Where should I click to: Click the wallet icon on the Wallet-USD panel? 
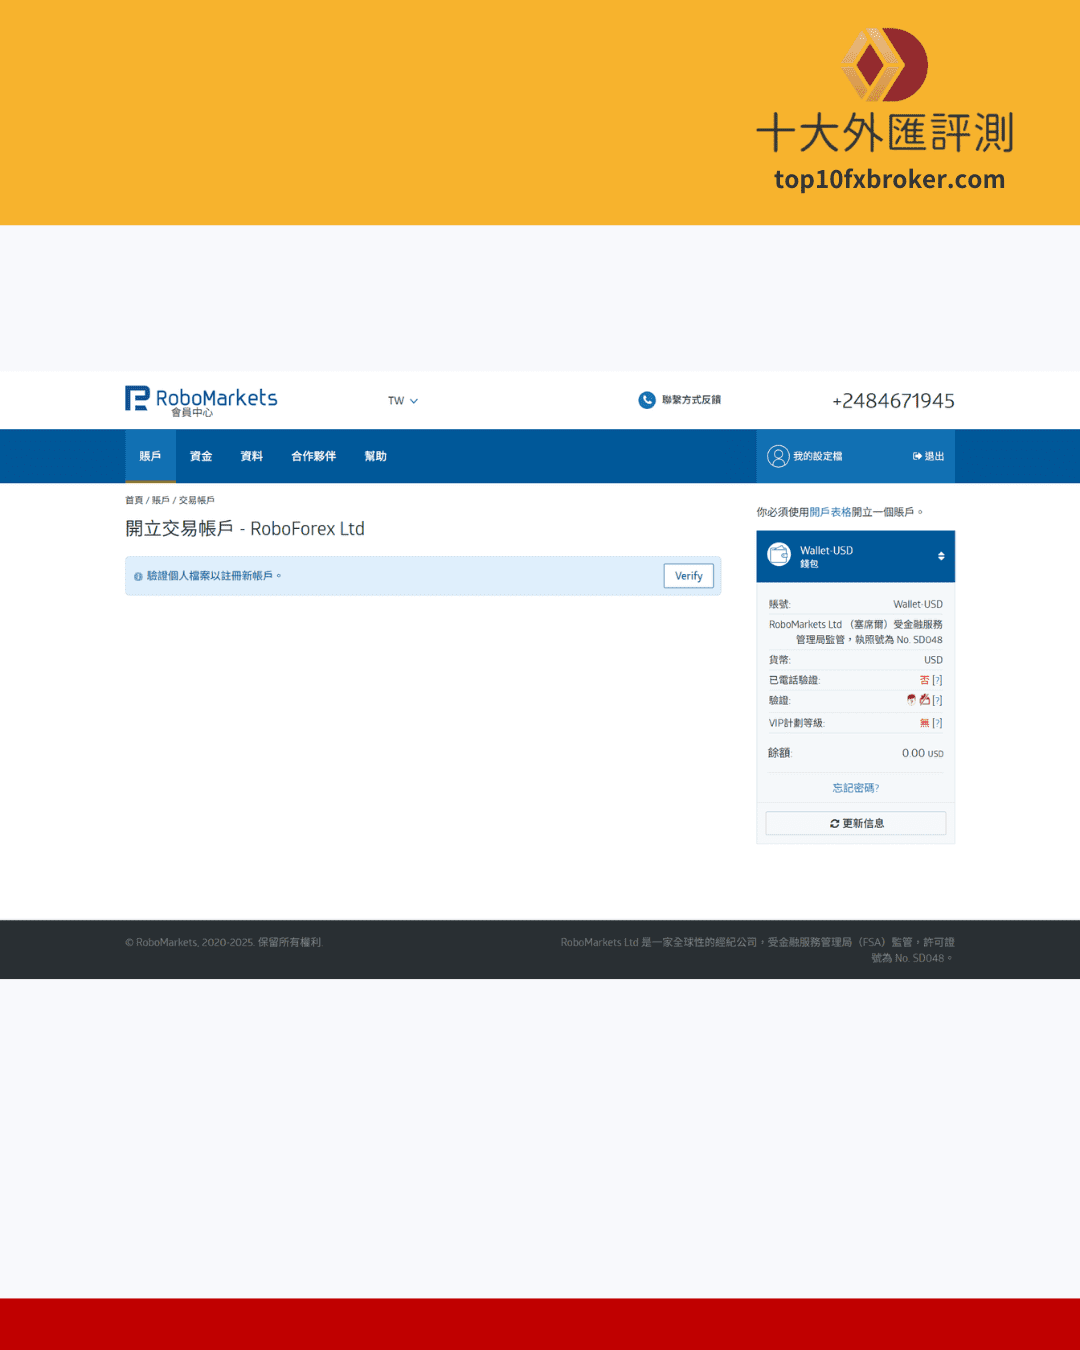point(779,555)
